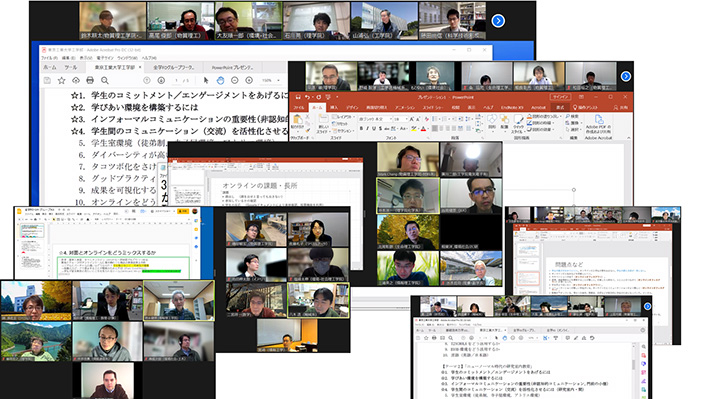Open the ヘルプ menu in the top-left Acrobat window
The width and height of the screenshot is (710, 399).
[149, 58]
